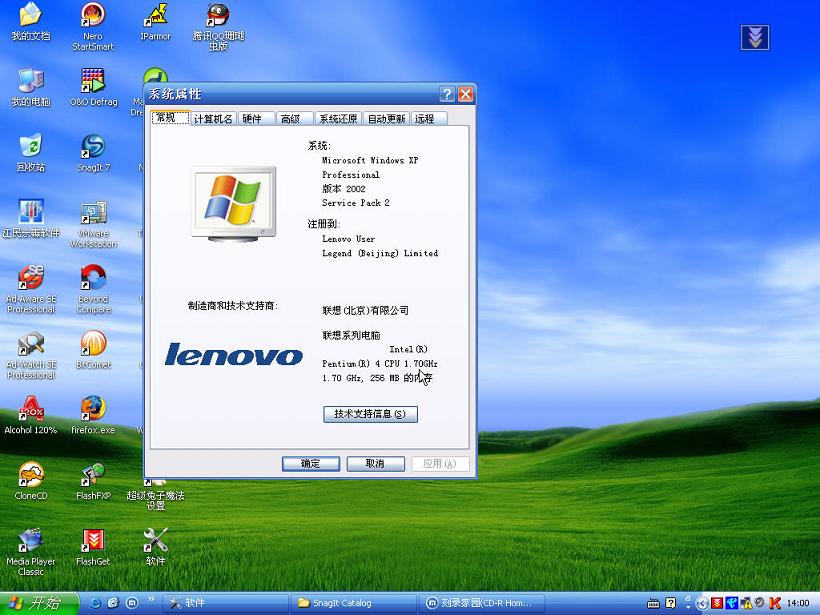Go to the 远程 tab

(x=429, y=119)
